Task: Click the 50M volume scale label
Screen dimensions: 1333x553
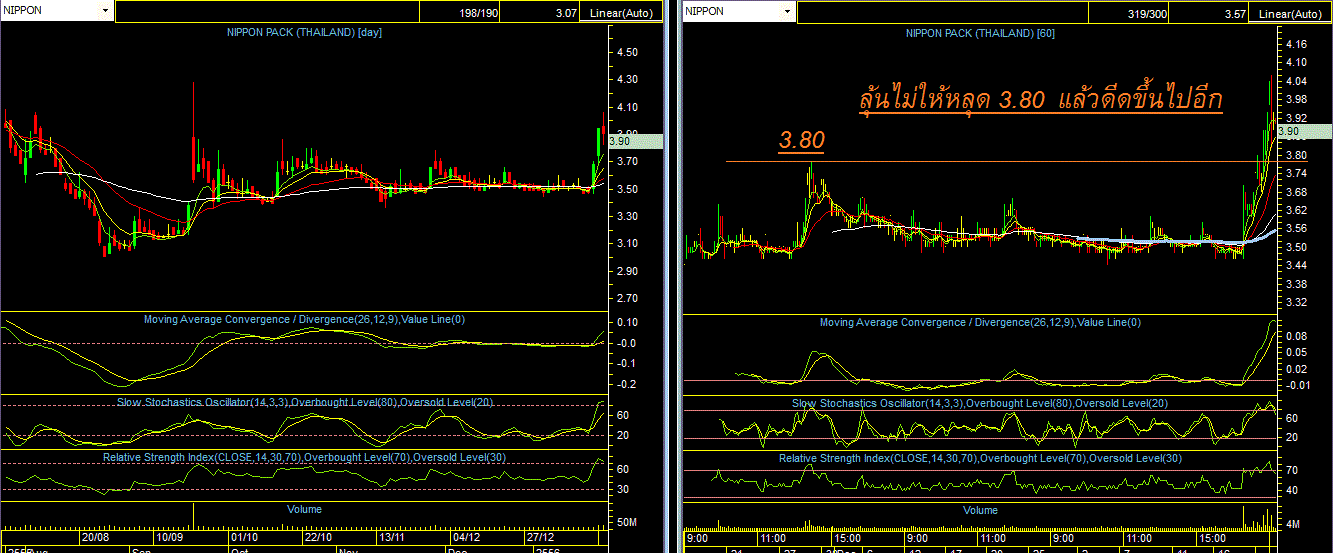Action: (x=629, y=523)
